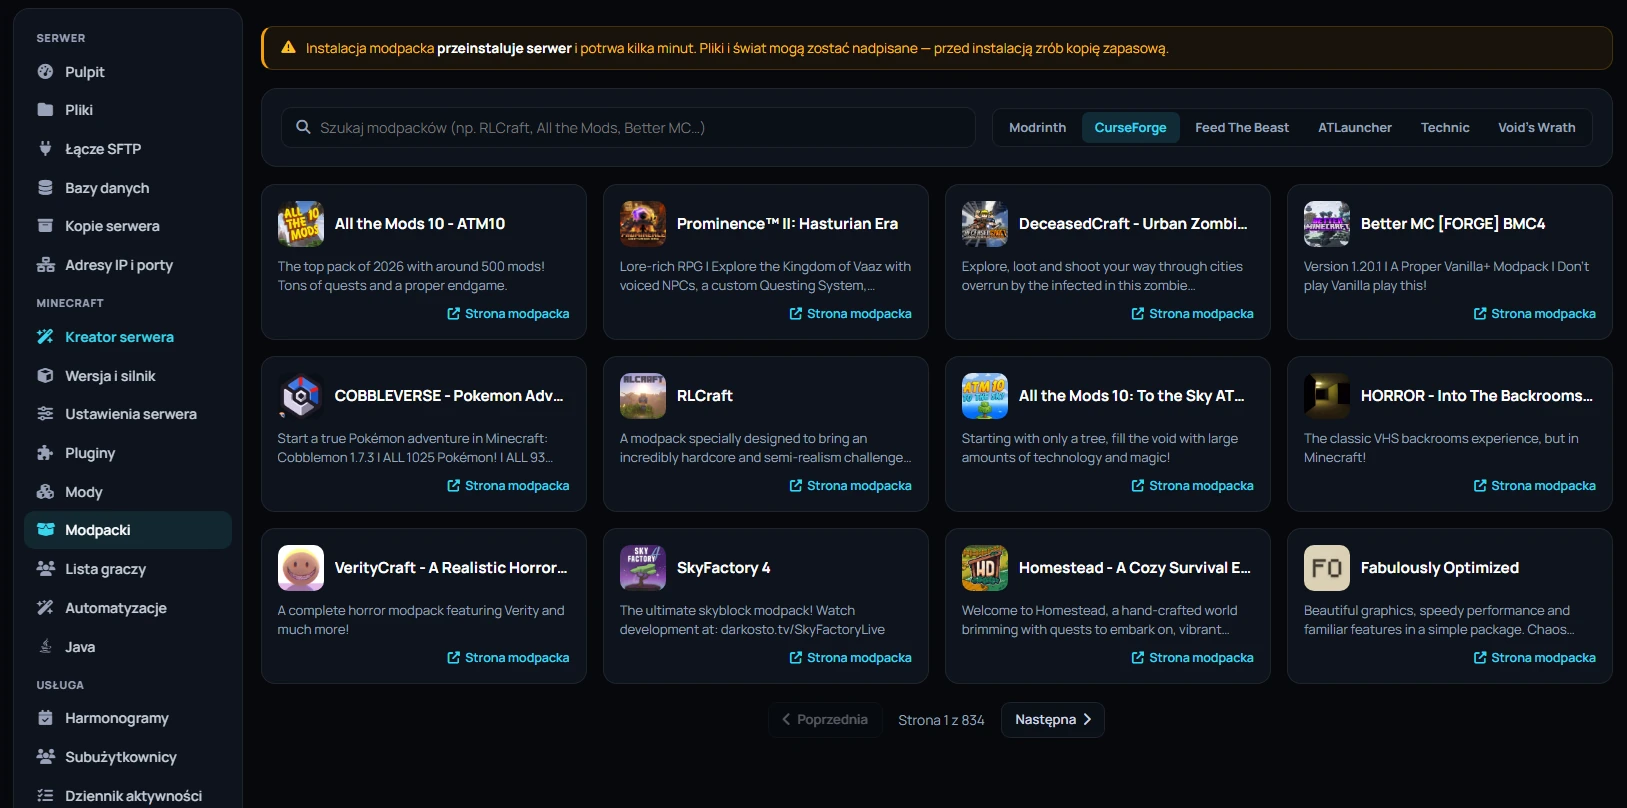
Task: Open Strona modpacka link for Fabulously Optimized
Action: (1534, 658)
